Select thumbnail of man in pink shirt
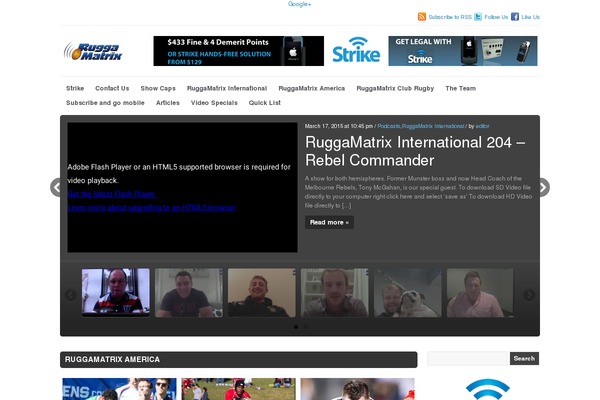The image size is (600, 400). coord(480,293)
